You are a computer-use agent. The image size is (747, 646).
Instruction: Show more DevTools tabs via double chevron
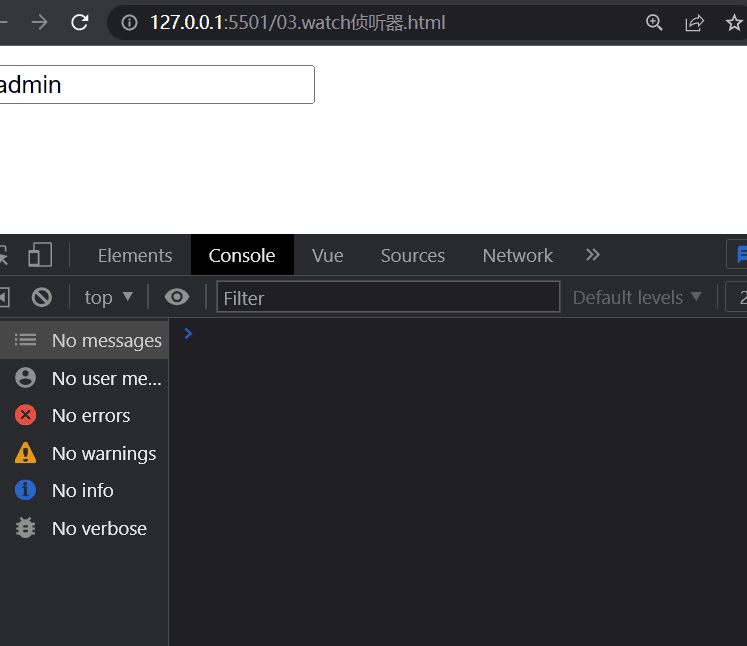(x=593, y=255)
